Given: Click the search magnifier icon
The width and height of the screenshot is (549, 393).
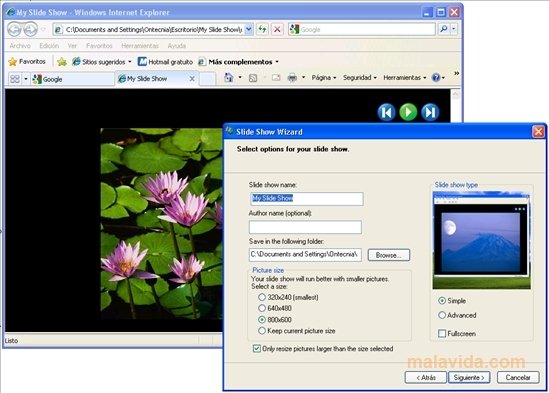Looking at the screenshot, I should point(444,29).
